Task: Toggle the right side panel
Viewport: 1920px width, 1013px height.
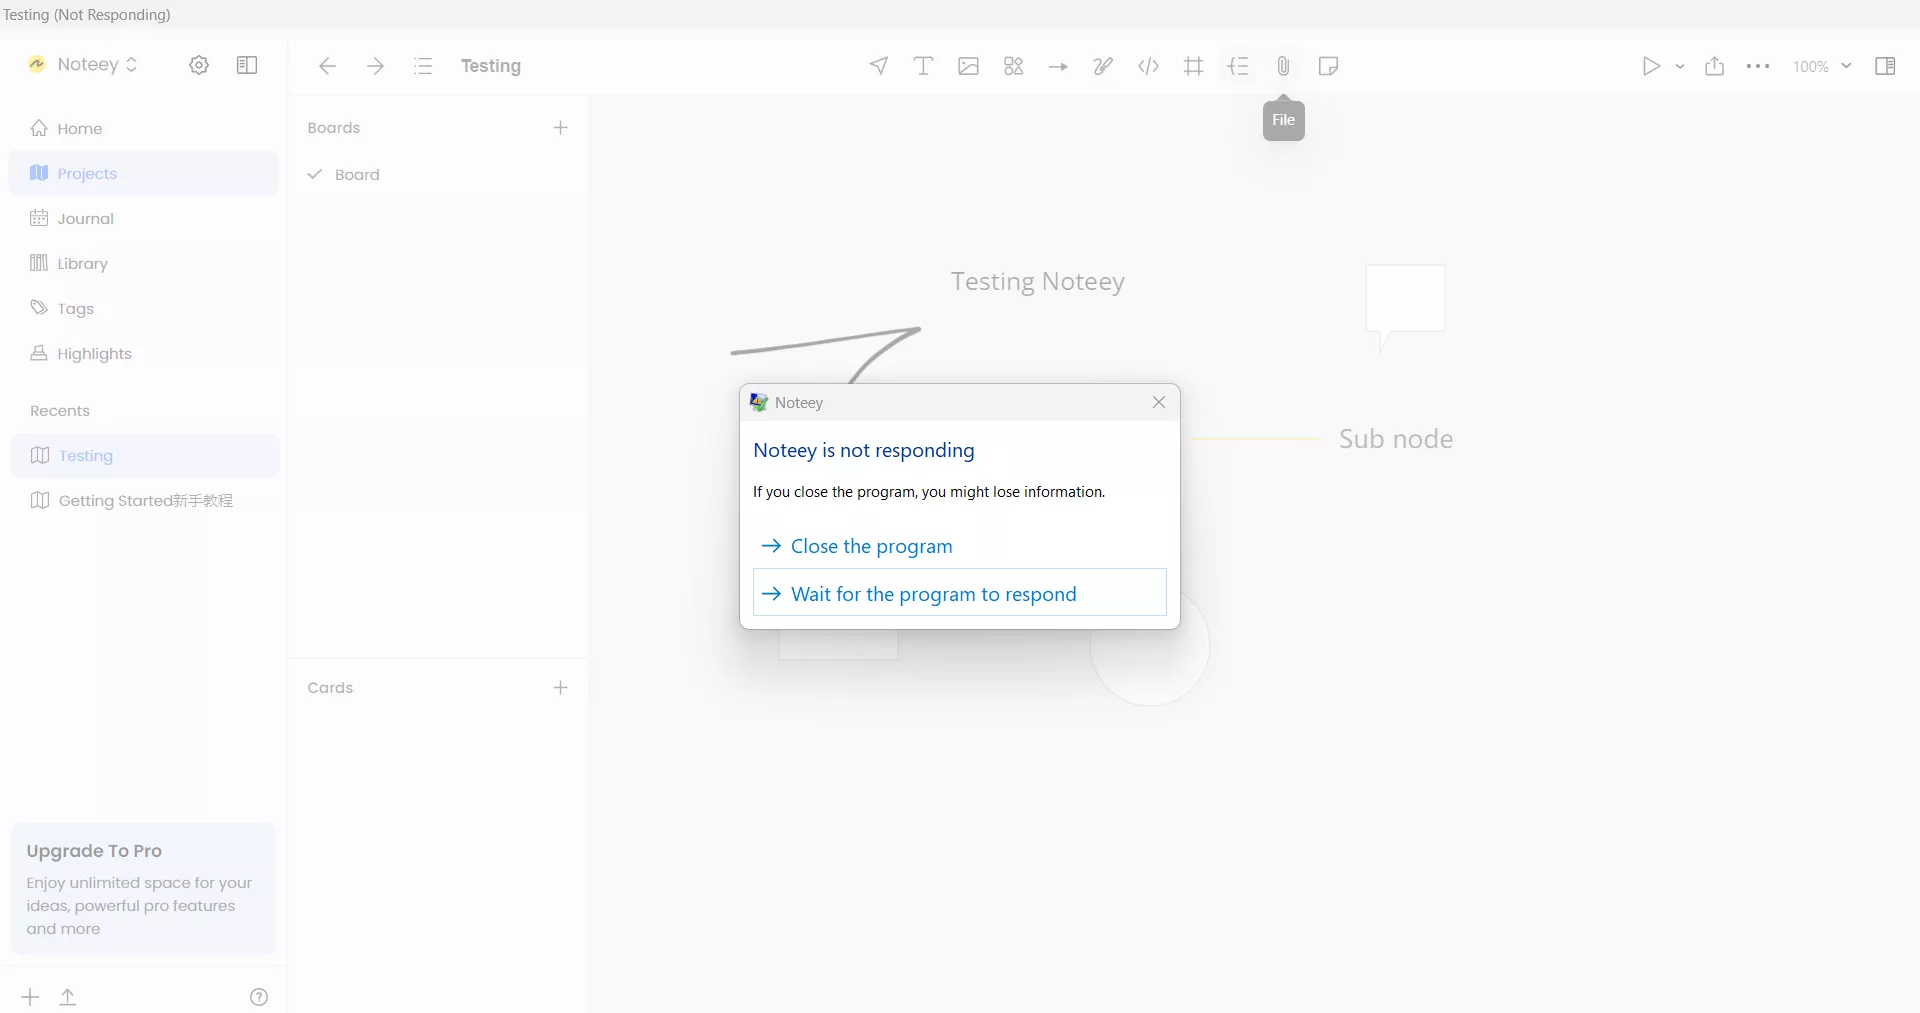Action: pos(1885,66)
